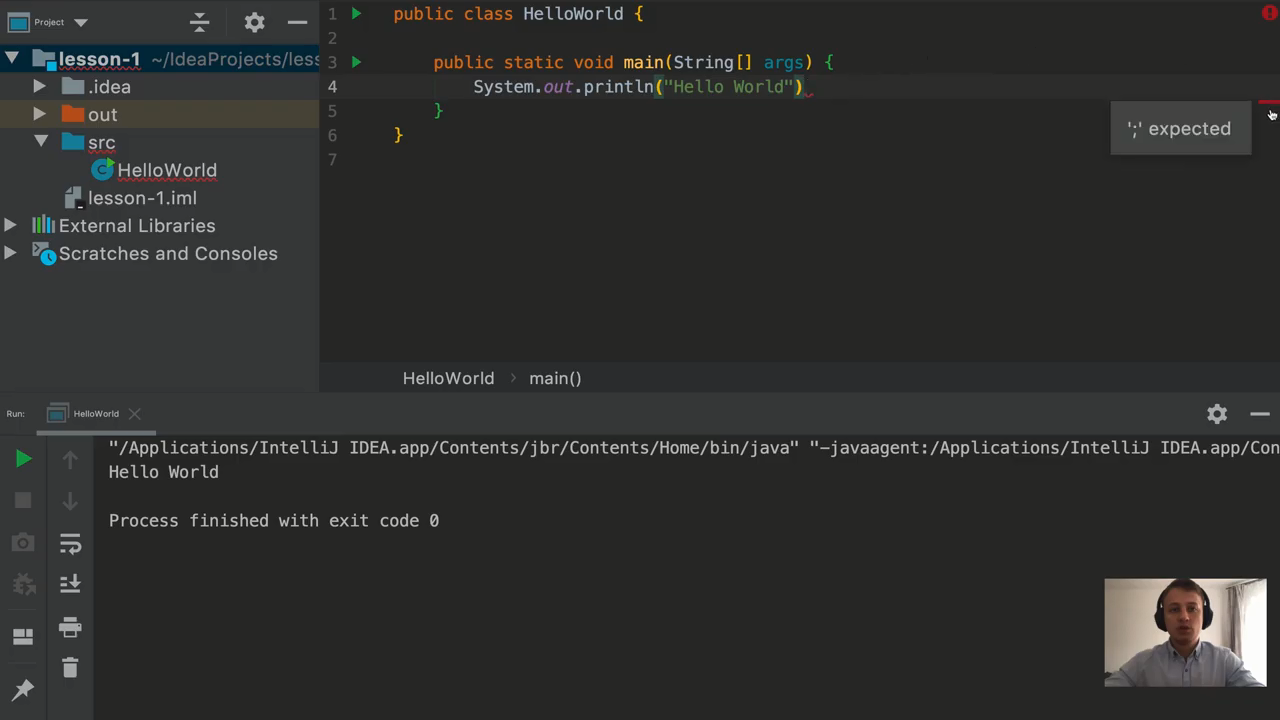Expand Scratches and Consoles node
This screenshot has width=1280, height=720.
point(10,254)
